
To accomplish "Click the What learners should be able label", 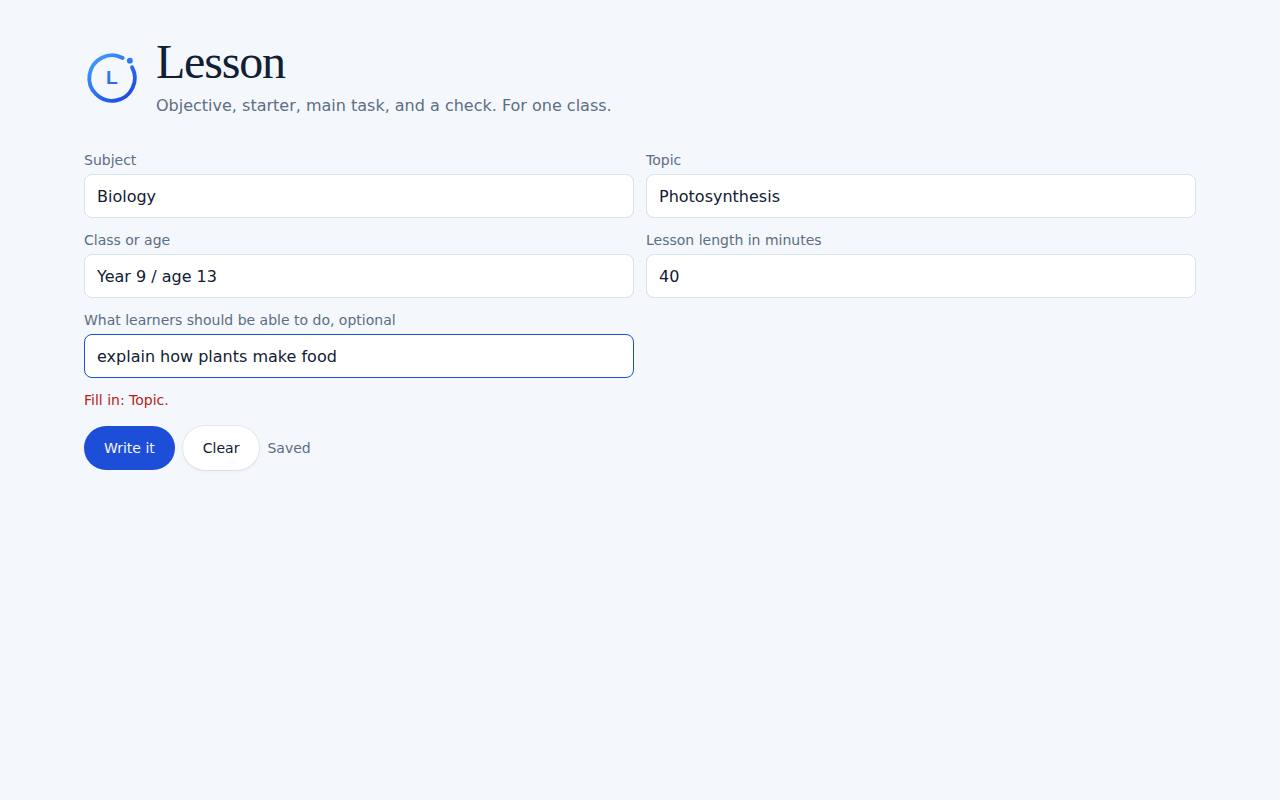I will [x=240, y=320].
